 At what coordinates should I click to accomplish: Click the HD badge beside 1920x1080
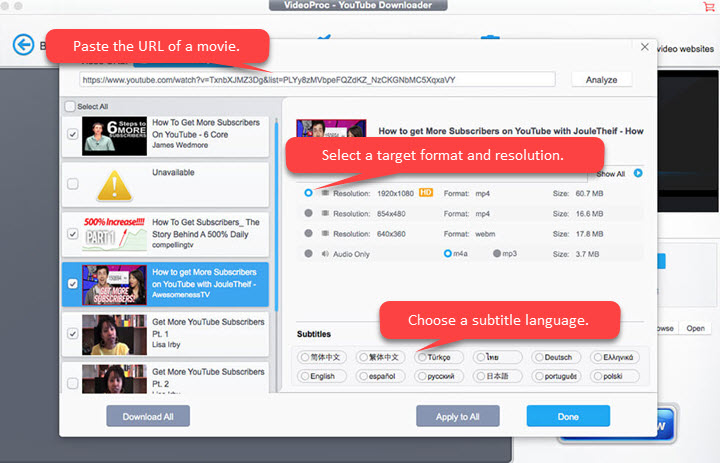pyautogui.click(x=426, y=192)
